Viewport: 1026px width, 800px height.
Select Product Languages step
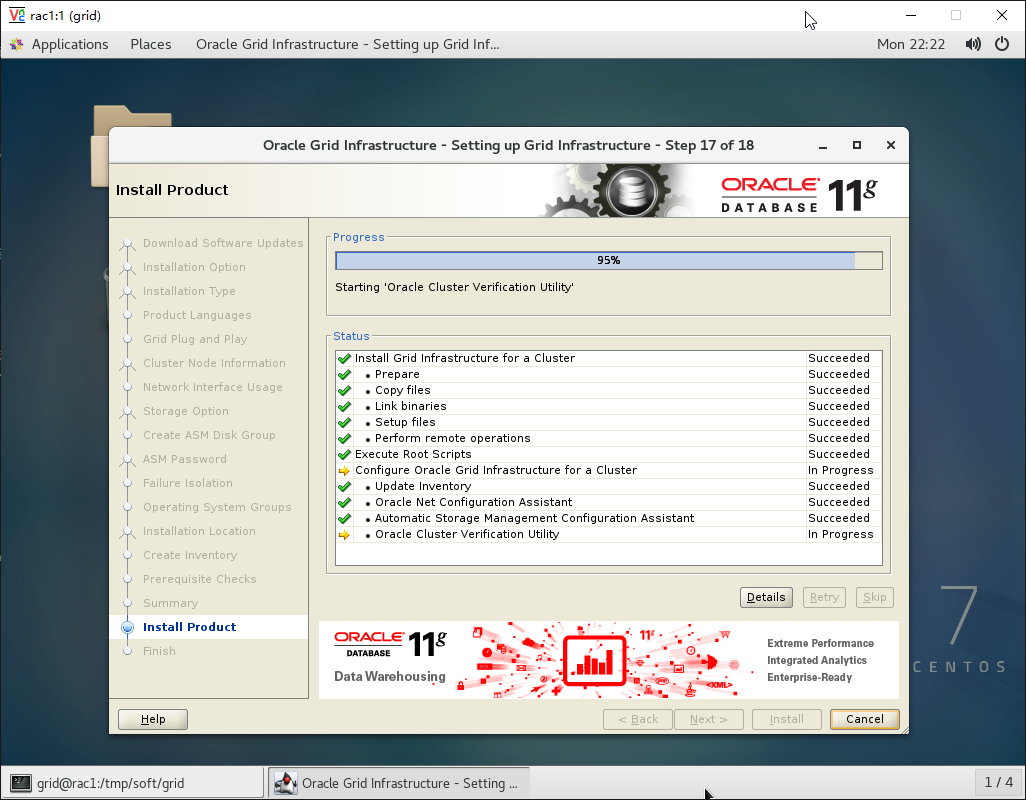pos(197,315)
